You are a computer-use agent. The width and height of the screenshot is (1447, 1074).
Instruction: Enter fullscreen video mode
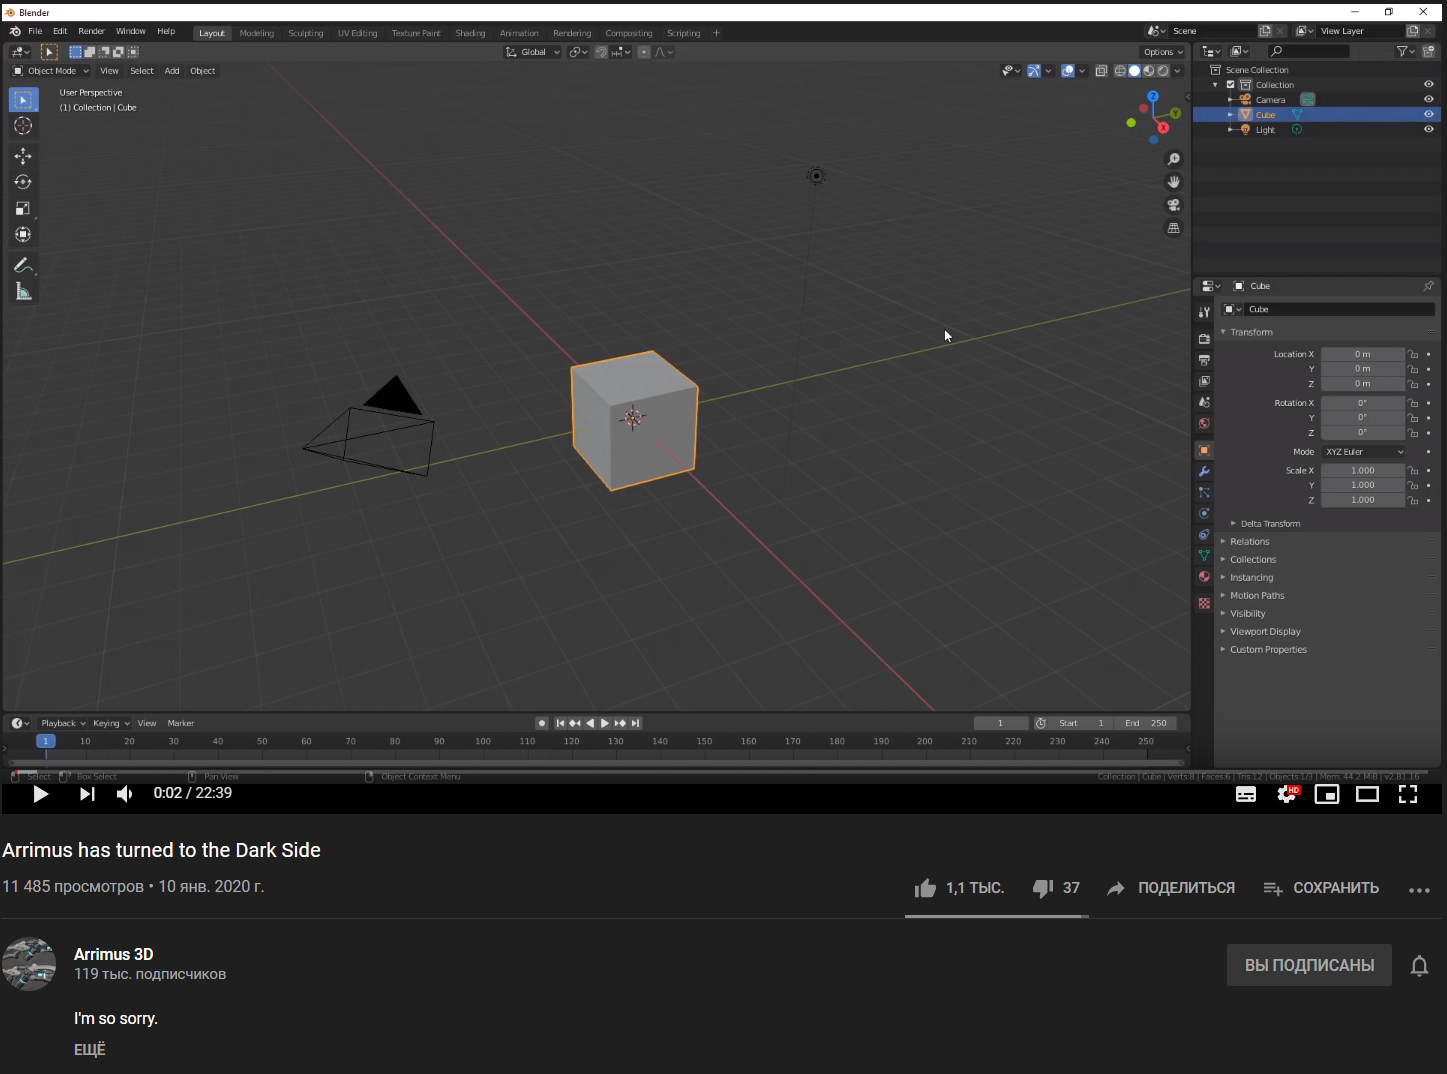point(1408,794)
